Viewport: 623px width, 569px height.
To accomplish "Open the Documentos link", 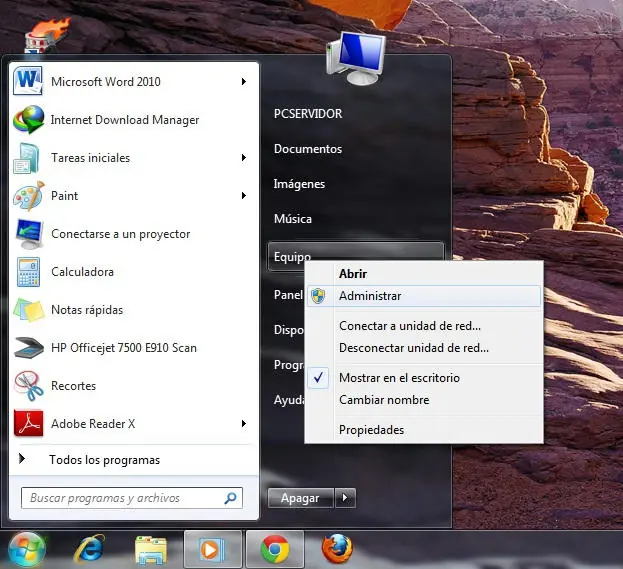I will [x=308, y=149].
